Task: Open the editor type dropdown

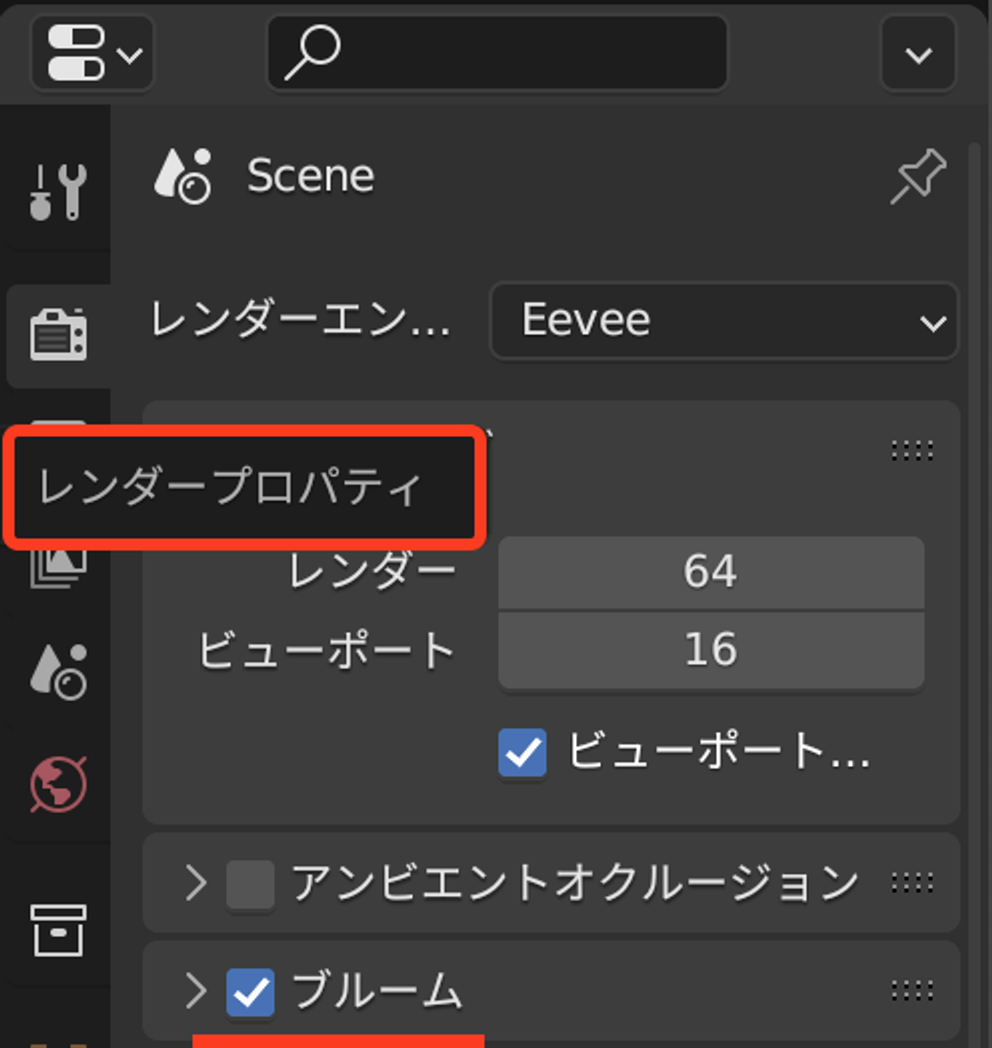Action: (93, 53)
